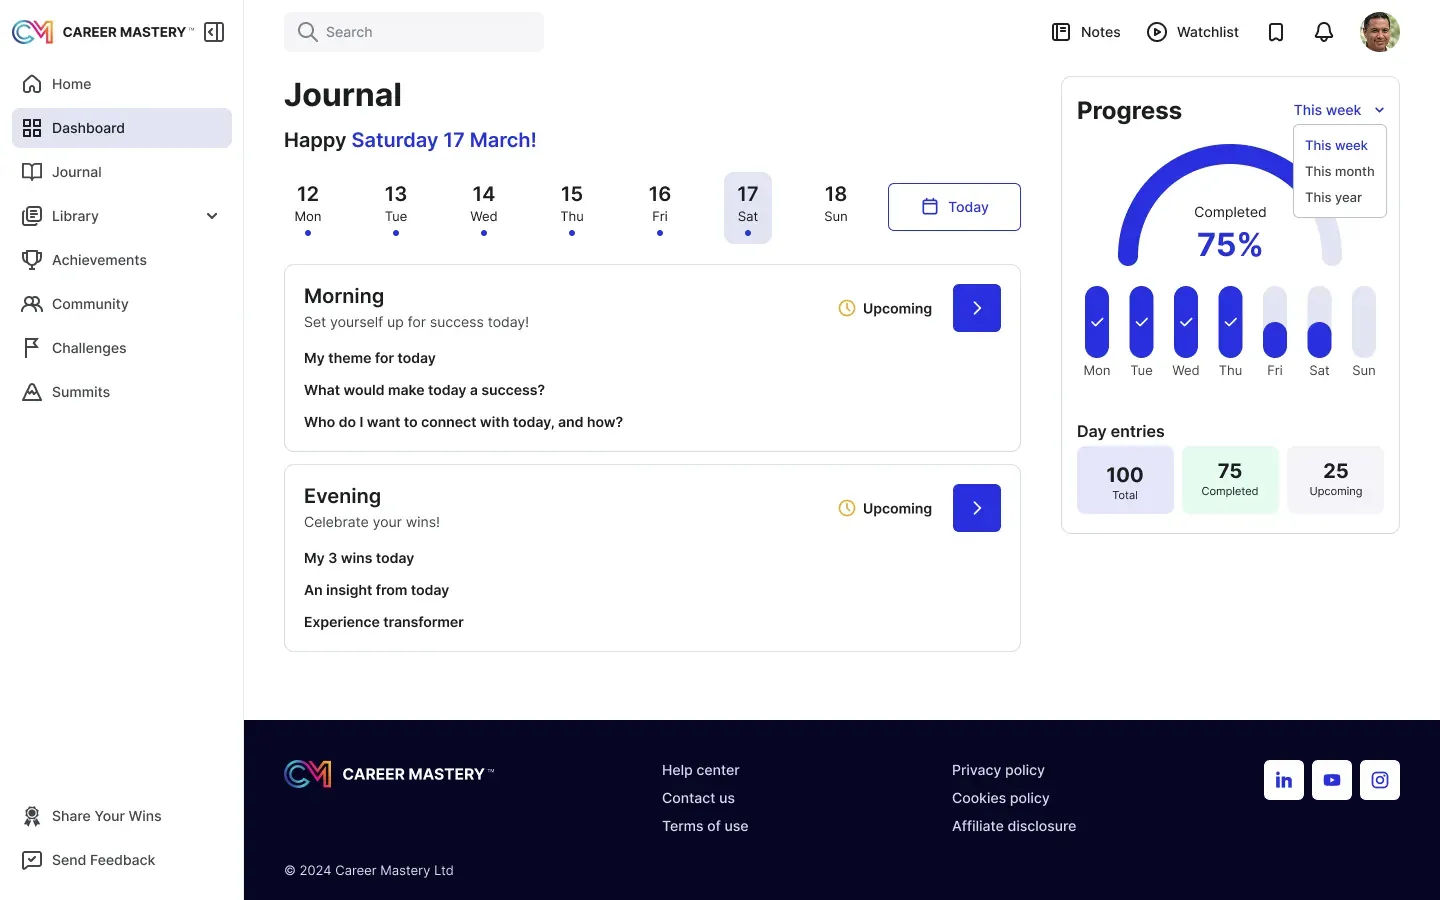Open Instagram social icon in footer
1440x900 pixels.
click(1380, 780)
